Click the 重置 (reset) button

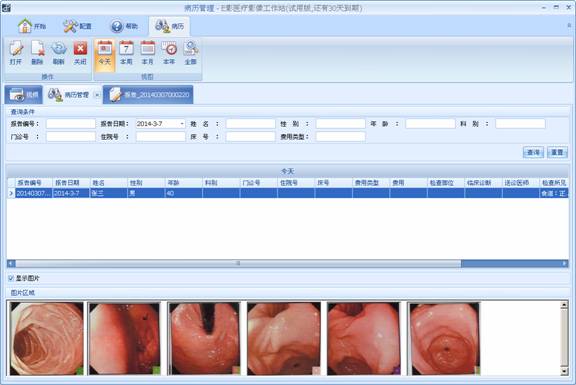click(x=557, y=152)
